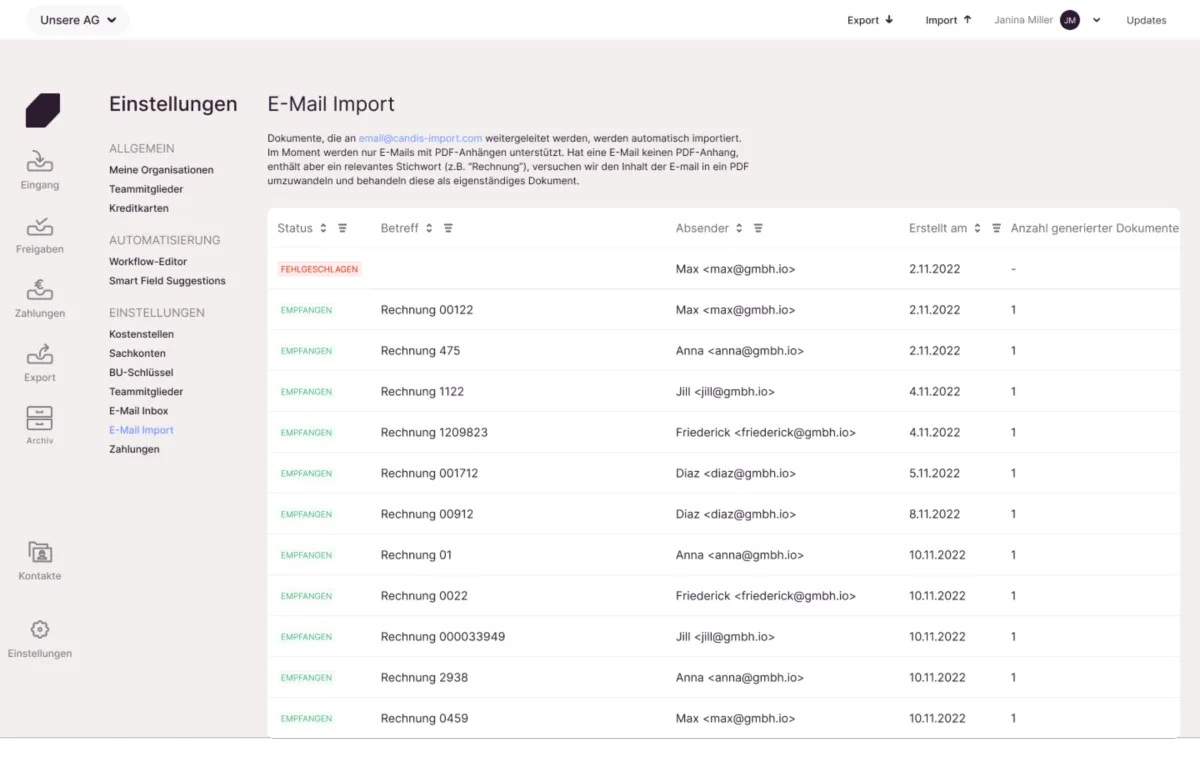Sort by Erstellt am column arrows

pyautogui.click(x=977, y=228)
